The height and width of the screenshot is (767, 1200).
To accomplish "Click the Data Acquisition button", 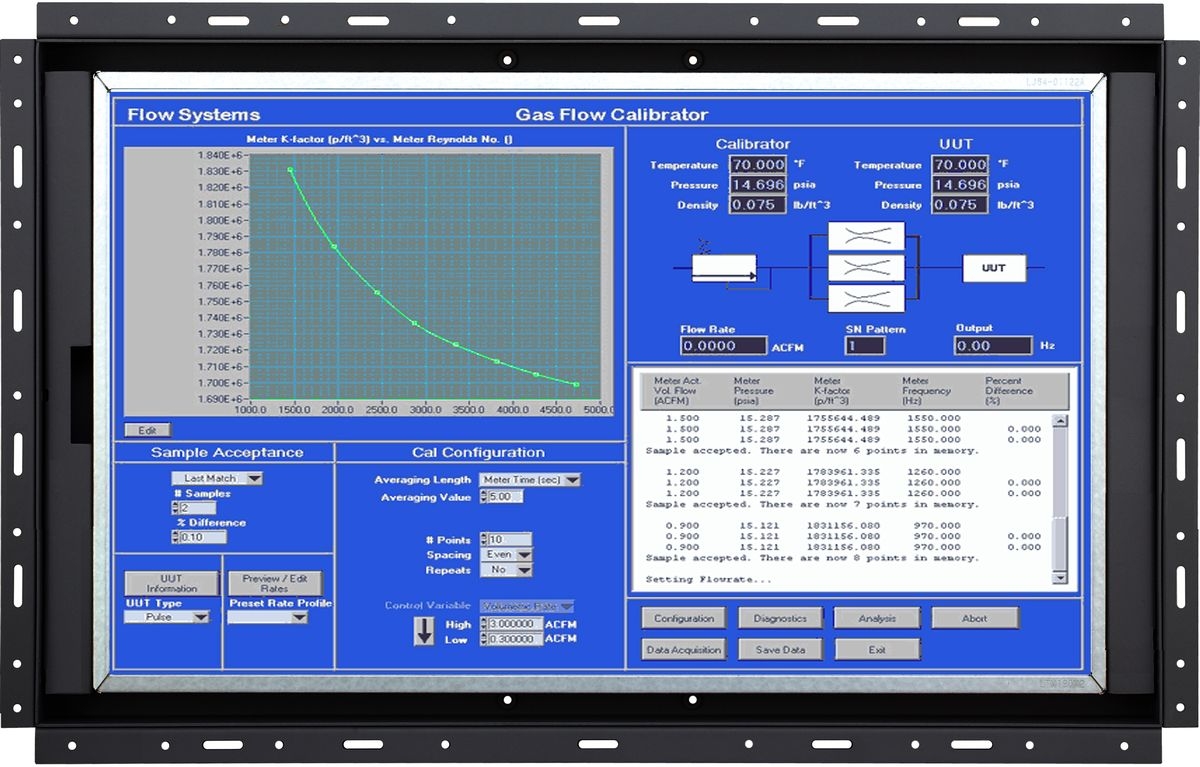I will (x=684, y=649).
